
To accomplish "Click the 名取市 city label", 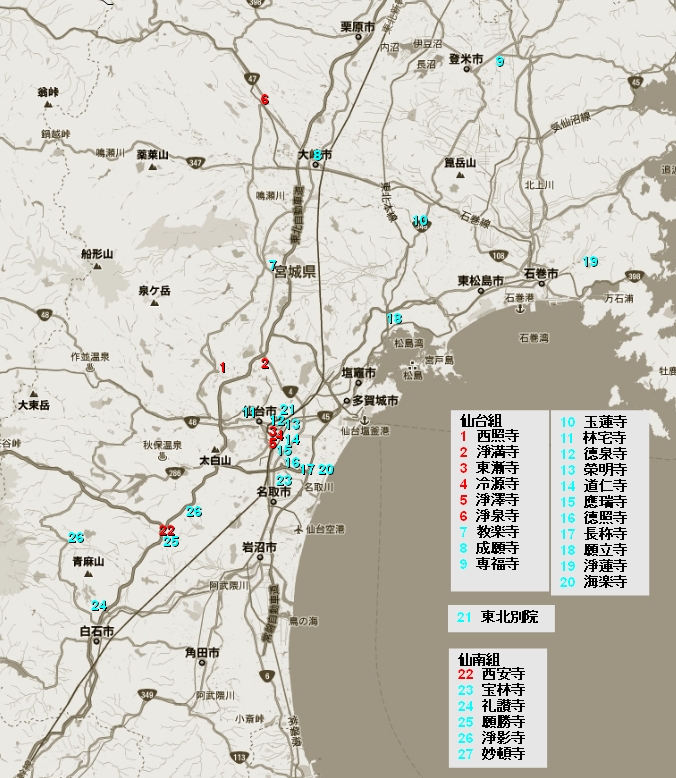I will click(273, 491).
